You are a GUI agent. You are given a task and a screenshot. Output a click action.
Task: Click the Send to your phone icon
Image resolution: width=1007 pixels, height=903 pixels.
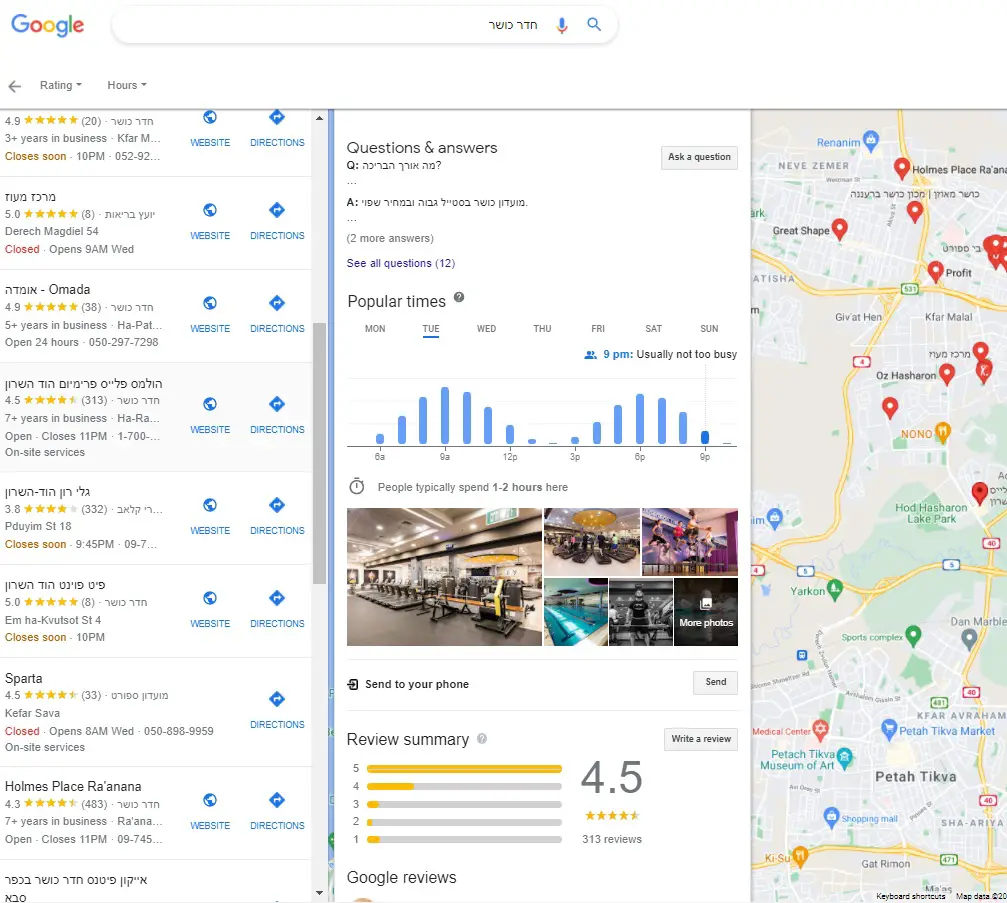(x=353, y=684)
